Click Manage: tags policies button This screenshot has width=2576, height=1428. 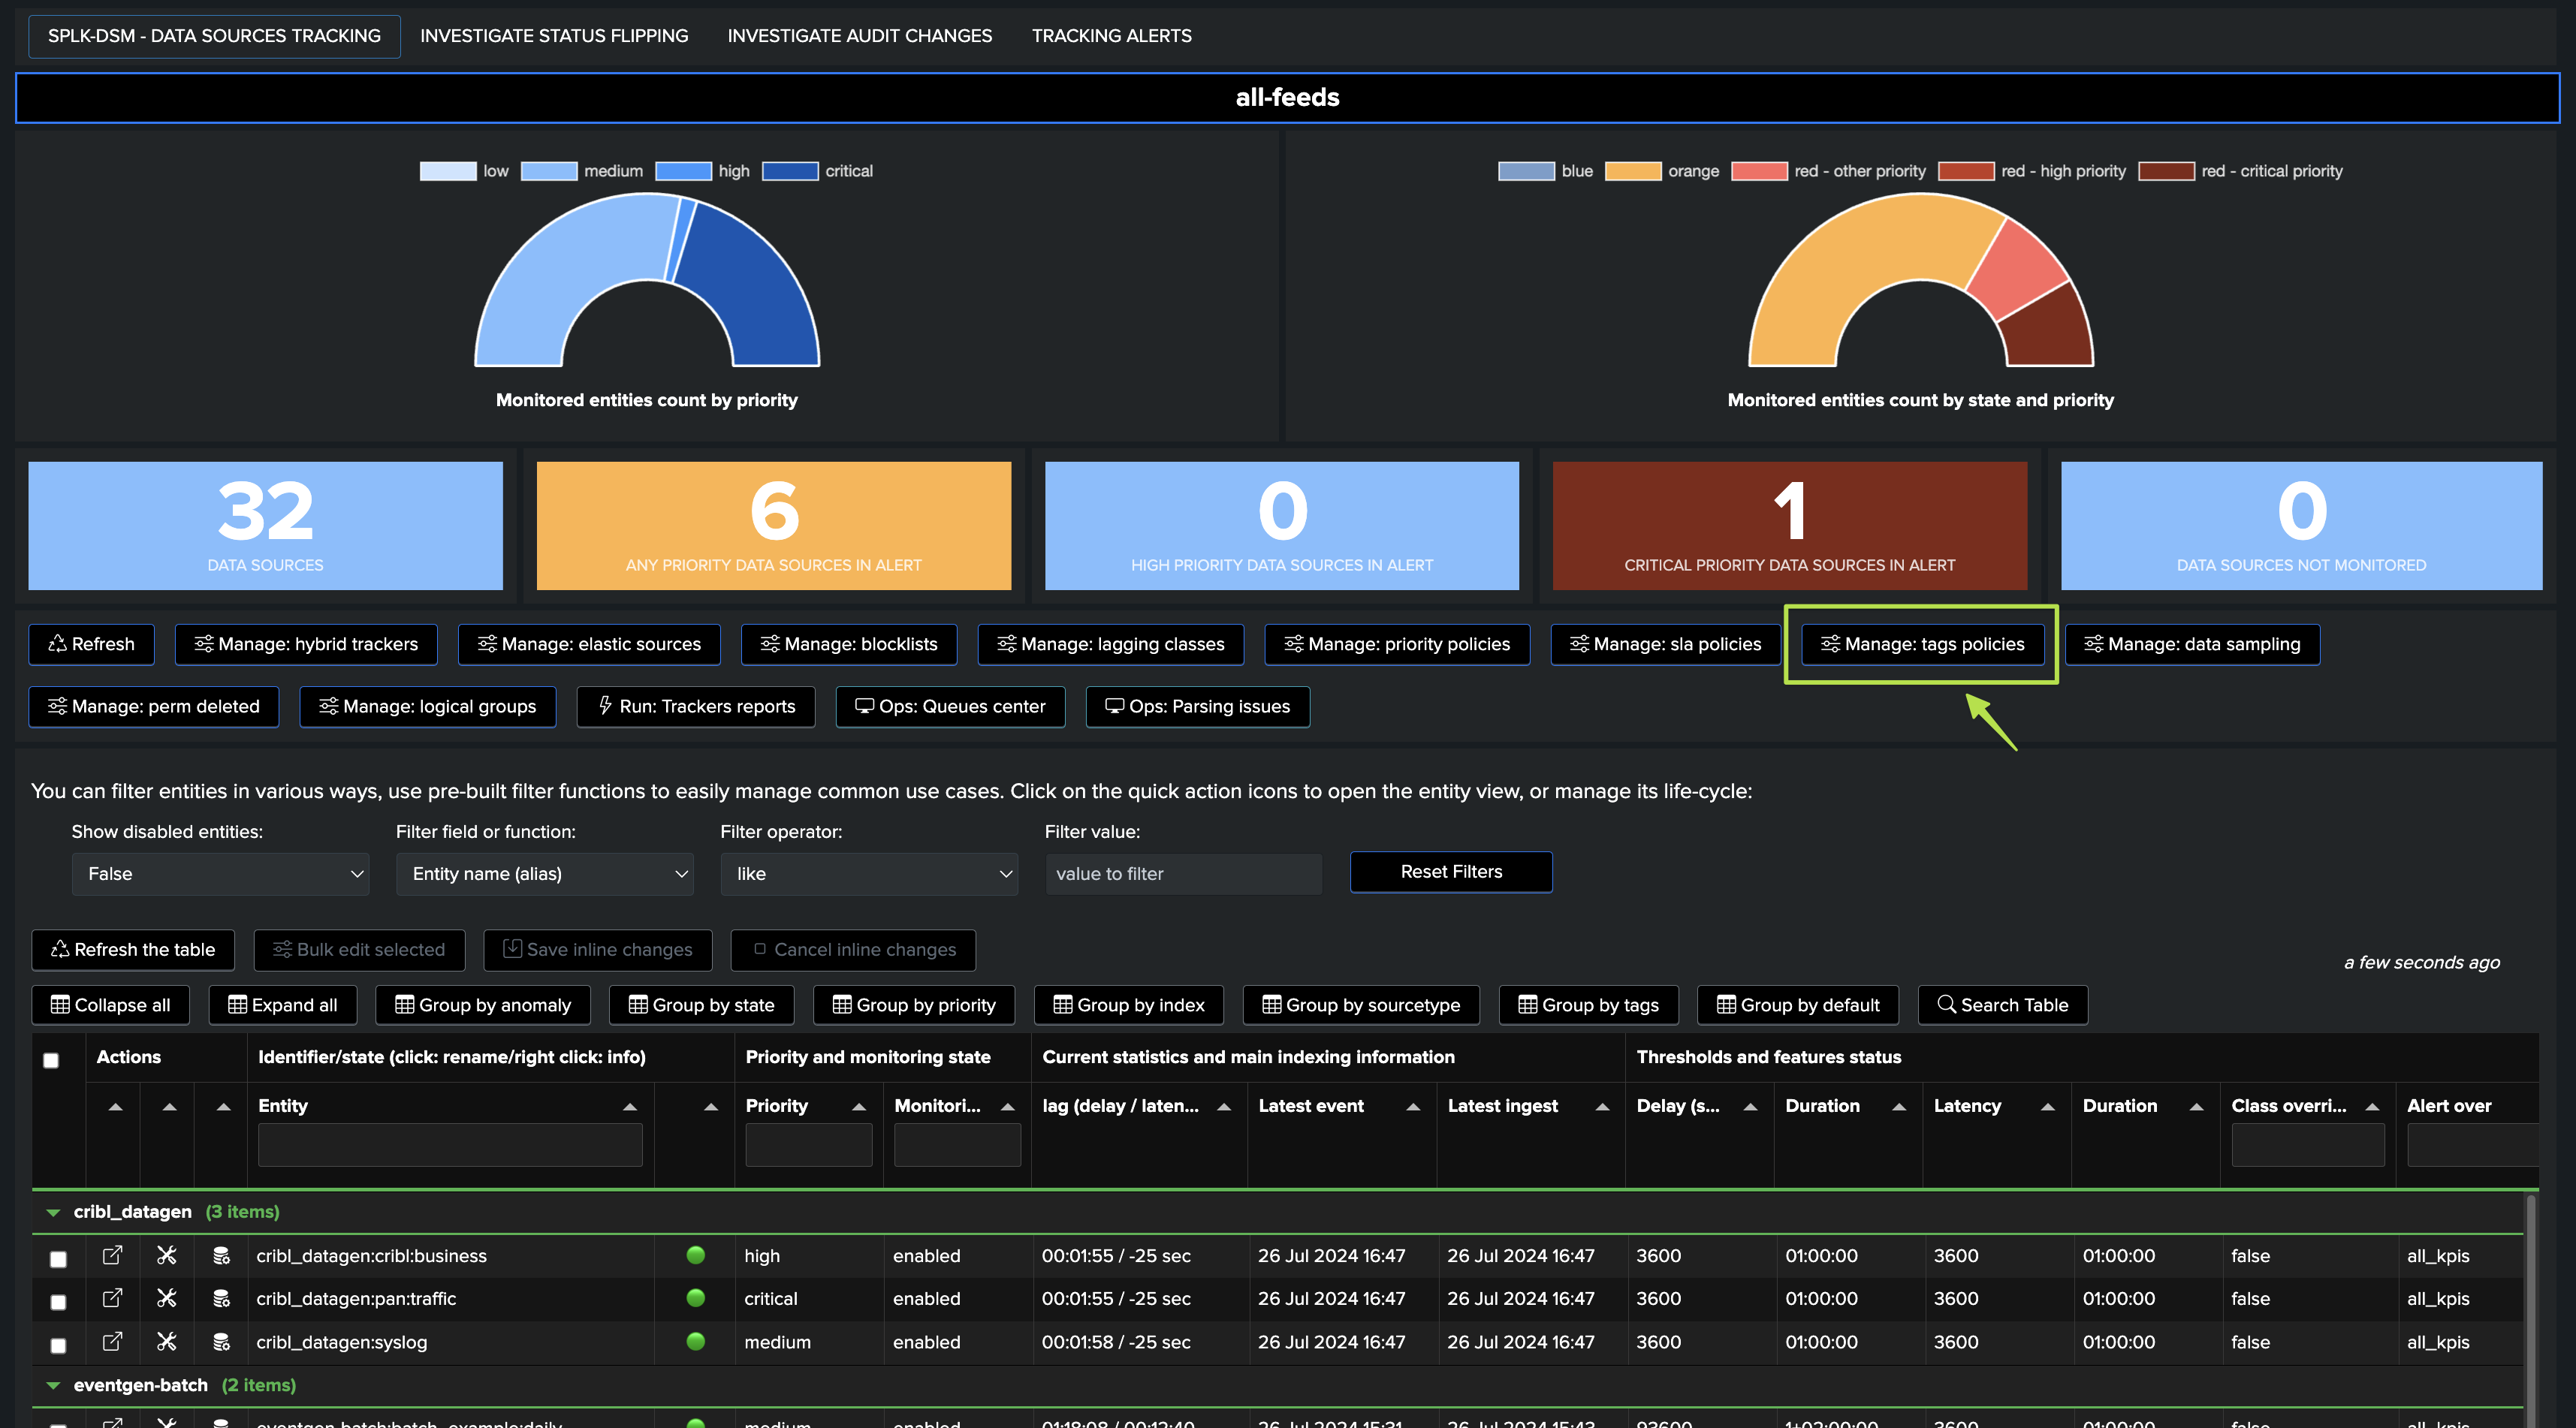tap(1921, 644)
